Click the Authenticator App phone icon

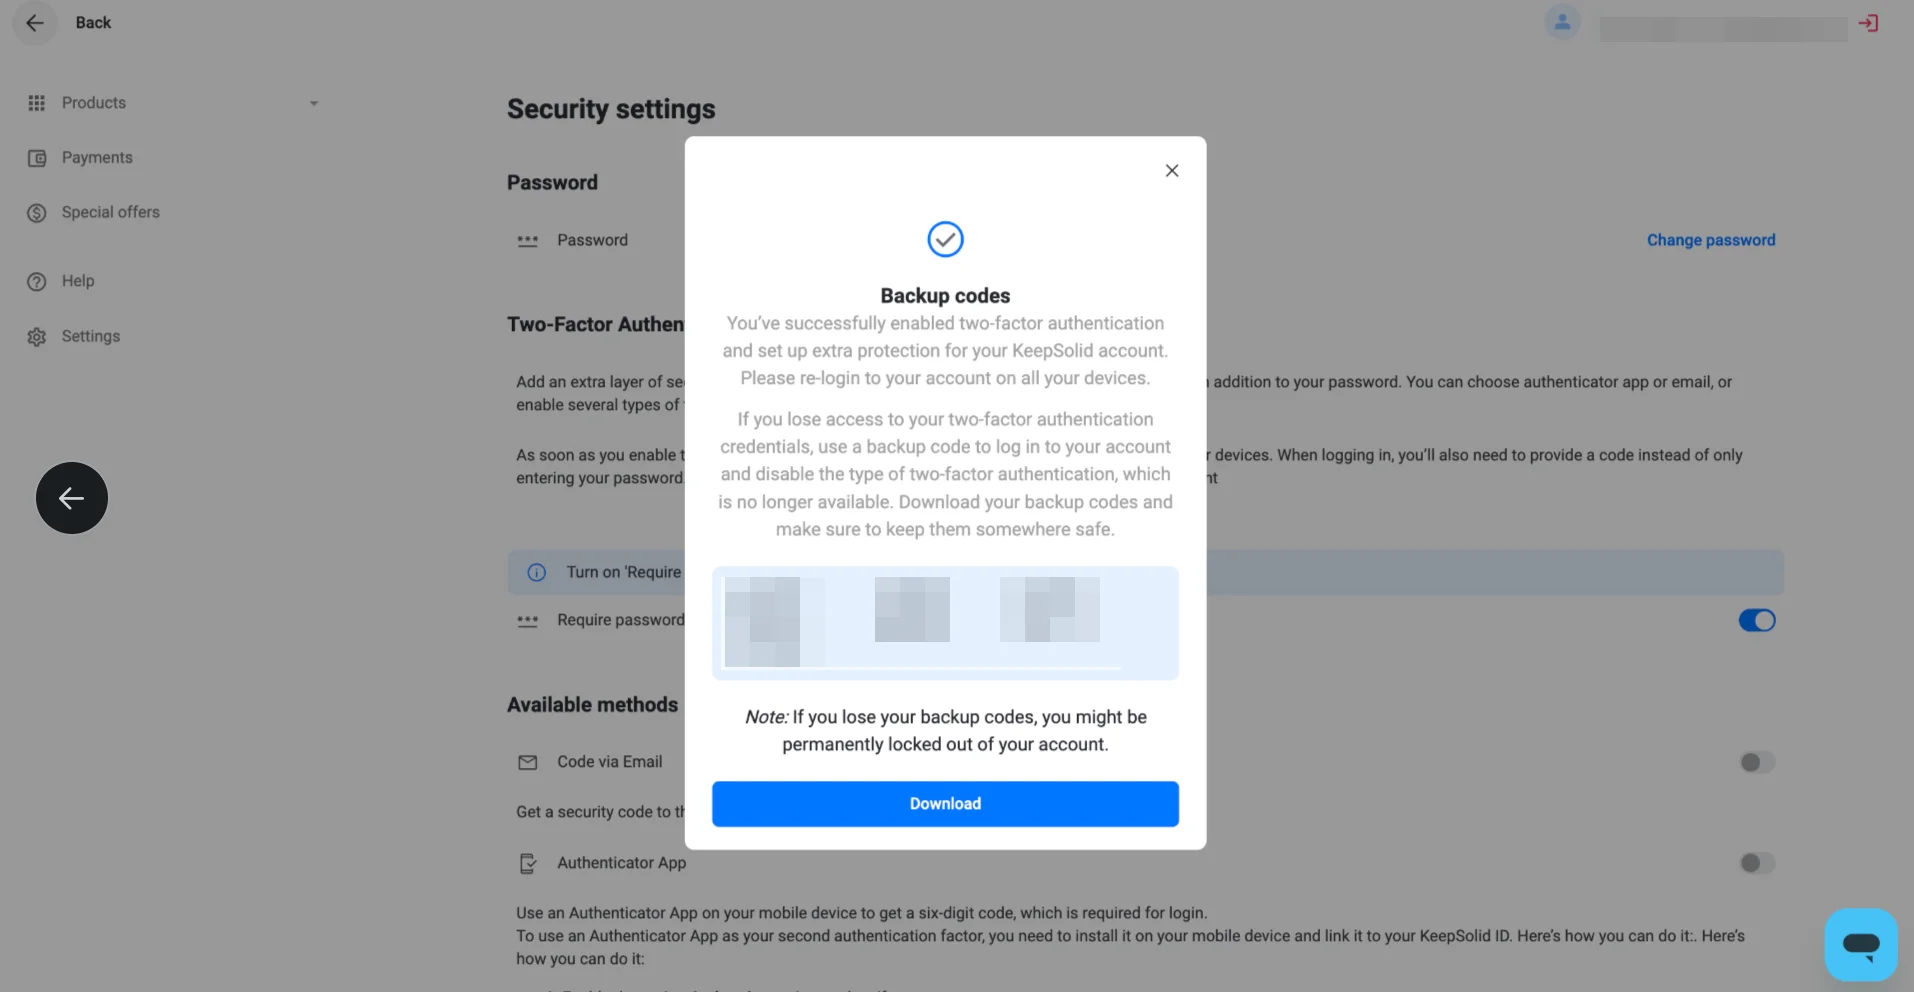coord(528,863)
